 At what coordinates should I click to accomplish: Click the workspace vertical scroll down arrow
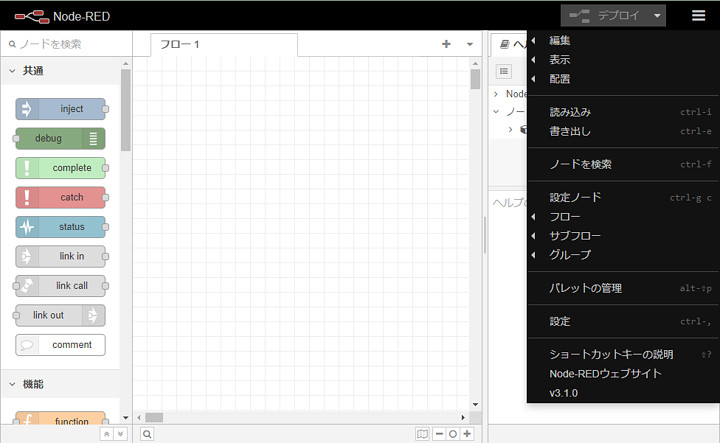475,404
